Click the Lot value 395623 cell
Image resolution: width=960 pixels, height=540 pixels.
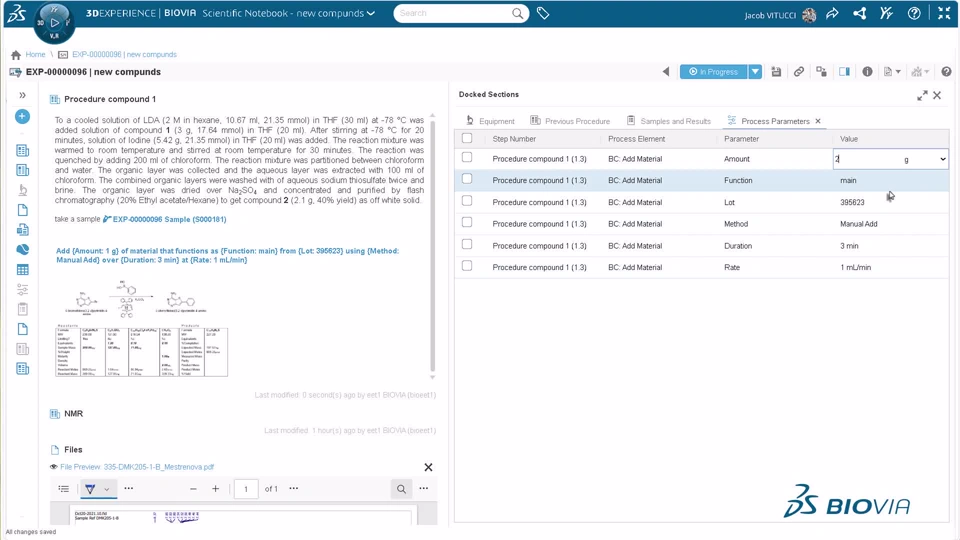pyautogui.click(x=852, y=202)
